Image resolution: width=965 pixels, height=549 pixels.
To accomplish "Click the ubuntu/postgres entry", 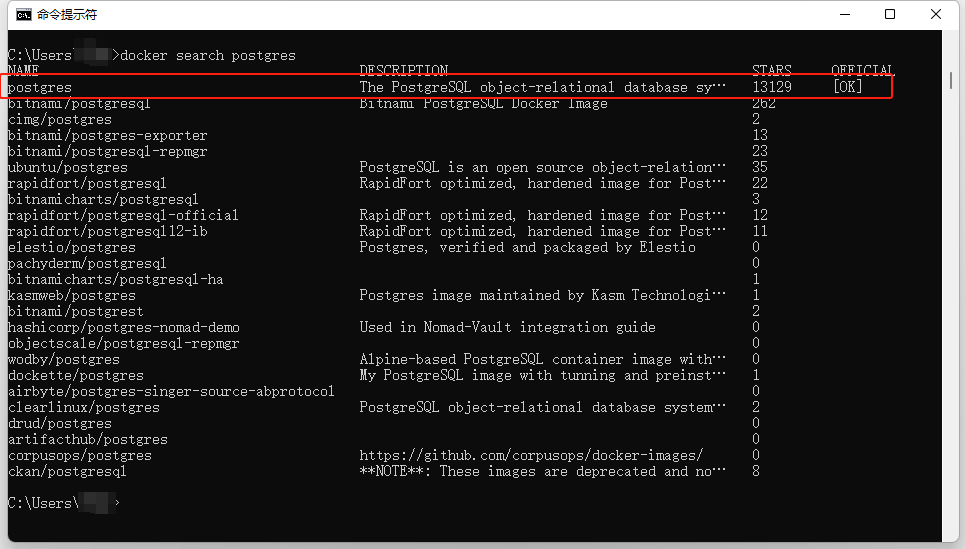I will tap(68, 167).
